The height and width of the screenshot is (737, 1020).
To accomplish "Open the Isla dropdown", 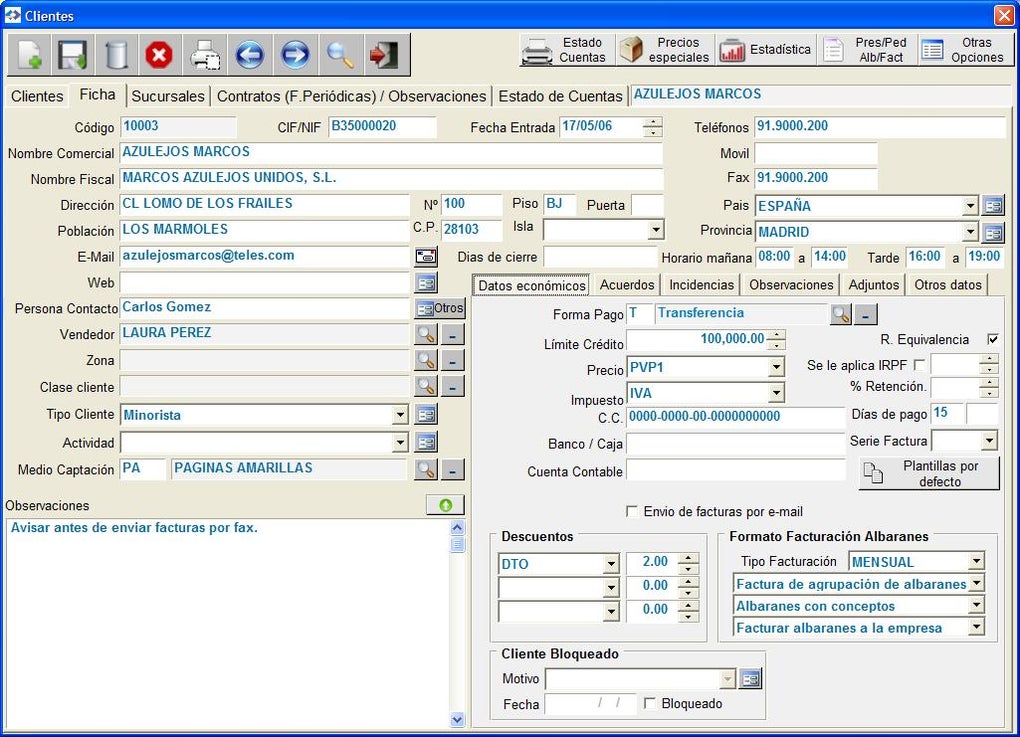I will click(x=656, y=229).
